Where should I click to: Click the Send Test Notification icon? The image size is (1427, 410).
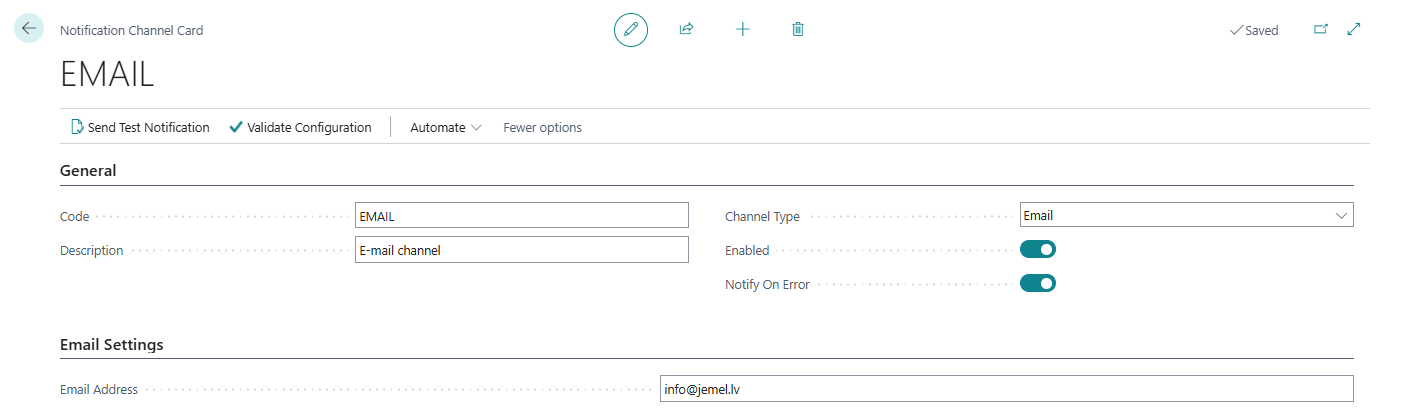(x=77, y=127)
